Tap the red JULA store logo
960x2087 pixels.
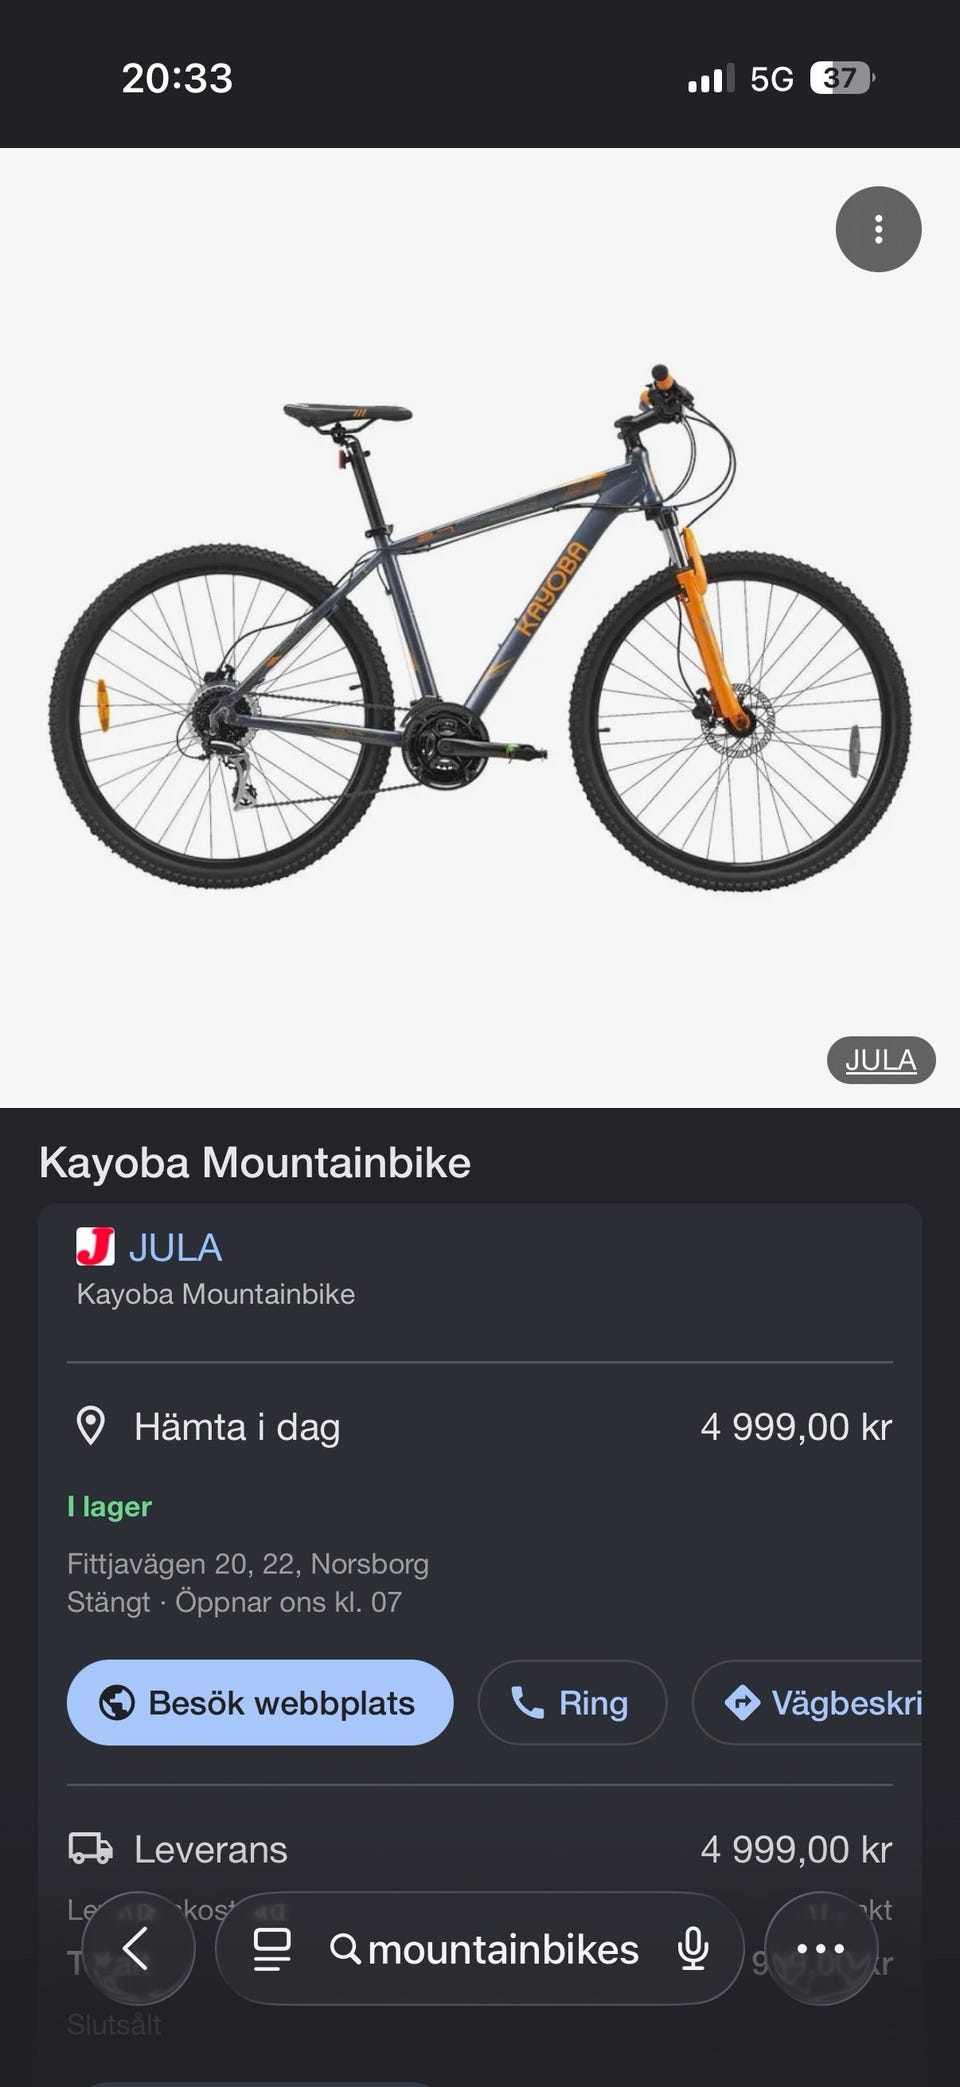[x=95, y=1247]
